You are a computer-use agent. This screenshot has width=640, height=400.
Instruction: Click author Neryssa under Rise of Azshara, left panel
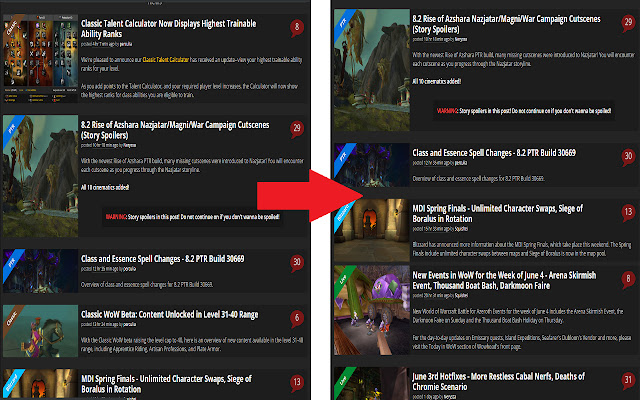130,145
